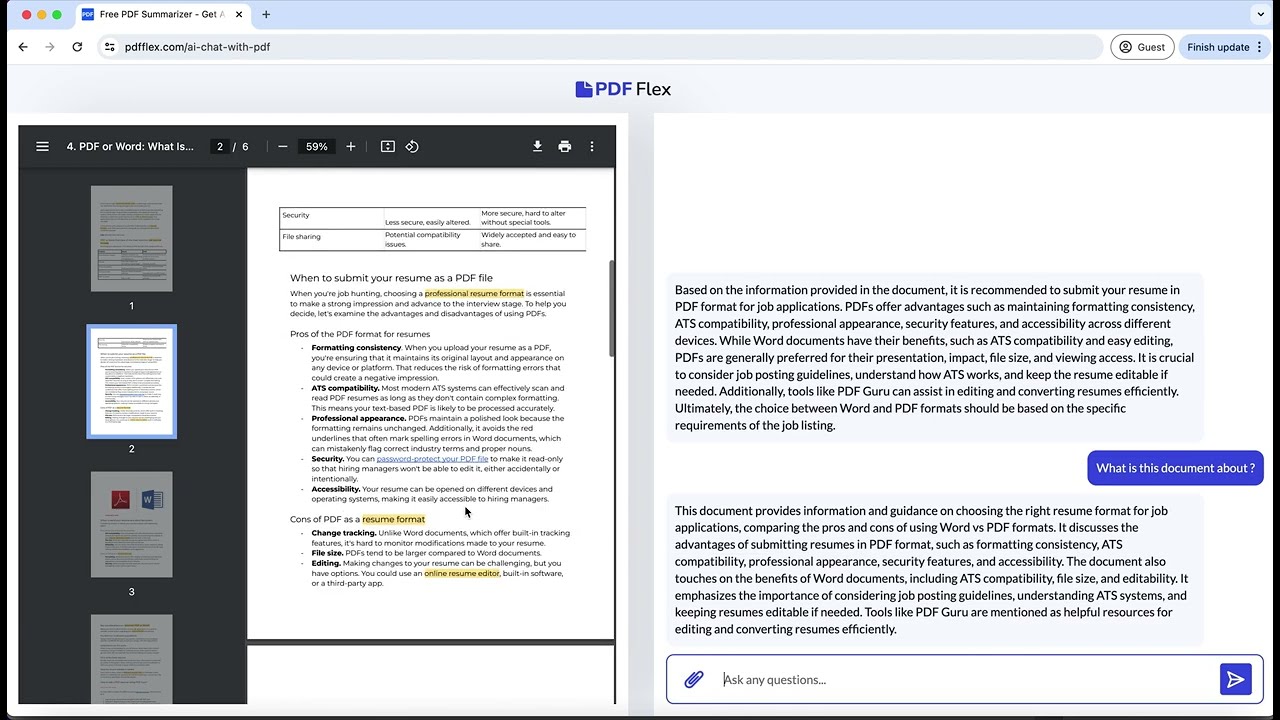Click the 'What is this document about ?' message
Image resolution: width=1280 pixels, height=720 pixels.
[1175, 468]
